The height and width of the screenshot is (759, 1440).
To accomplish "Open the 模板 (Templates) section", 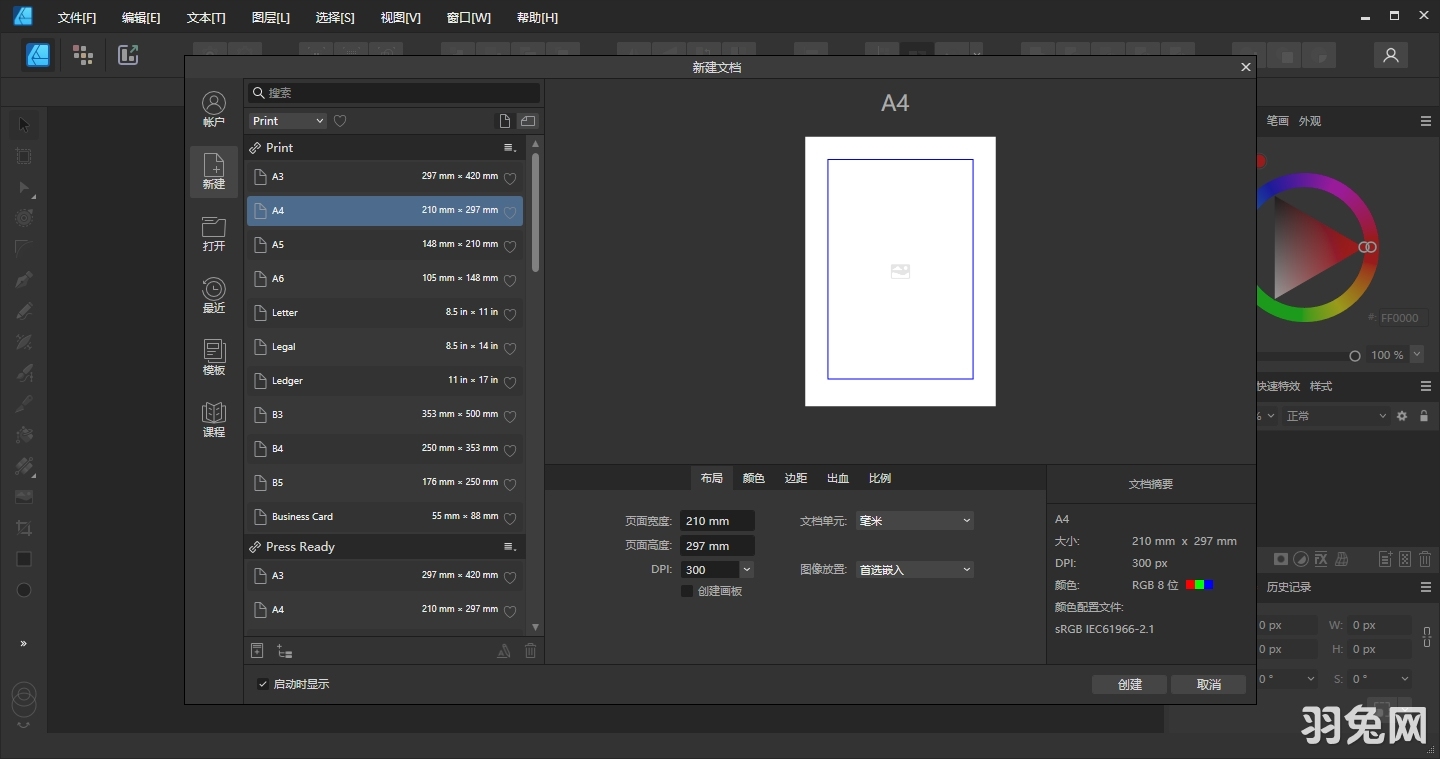I will [213, 357].
